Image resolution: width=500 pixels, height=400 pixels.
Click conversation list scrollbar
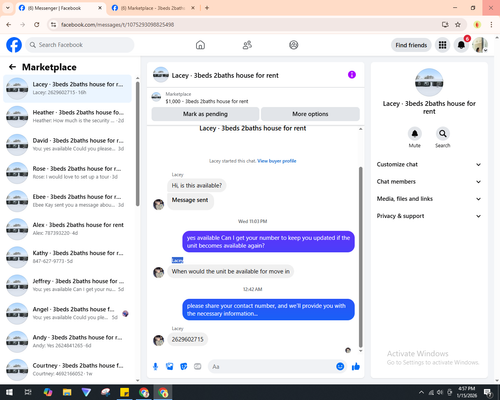pos(138,143)
